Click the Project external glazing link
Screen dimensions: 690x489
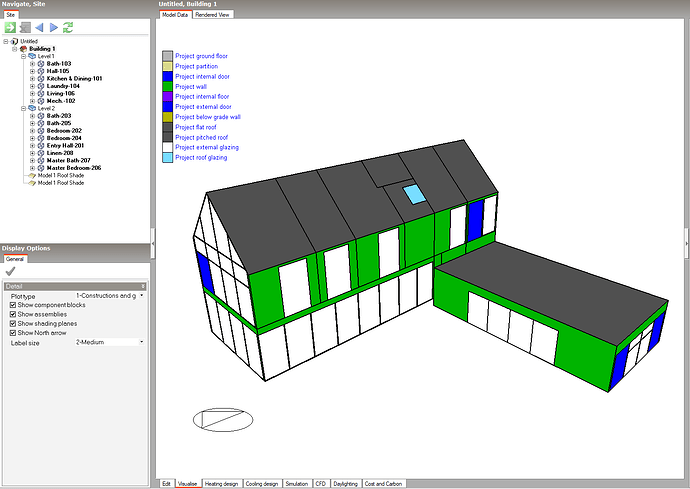pyautogui.click(x=207, y=147)
